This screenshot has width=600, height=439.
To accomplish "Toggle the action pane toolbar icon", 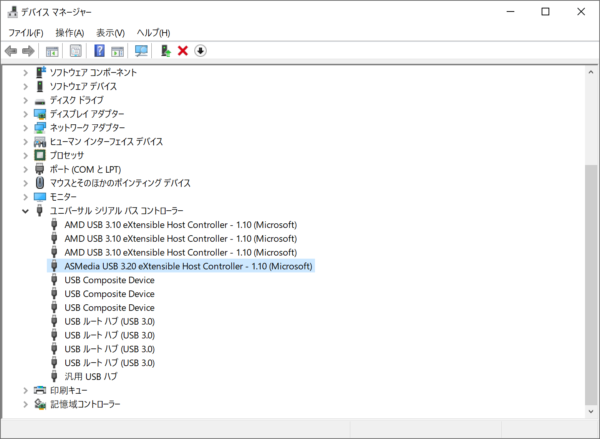I will click(x=117, y=51).
